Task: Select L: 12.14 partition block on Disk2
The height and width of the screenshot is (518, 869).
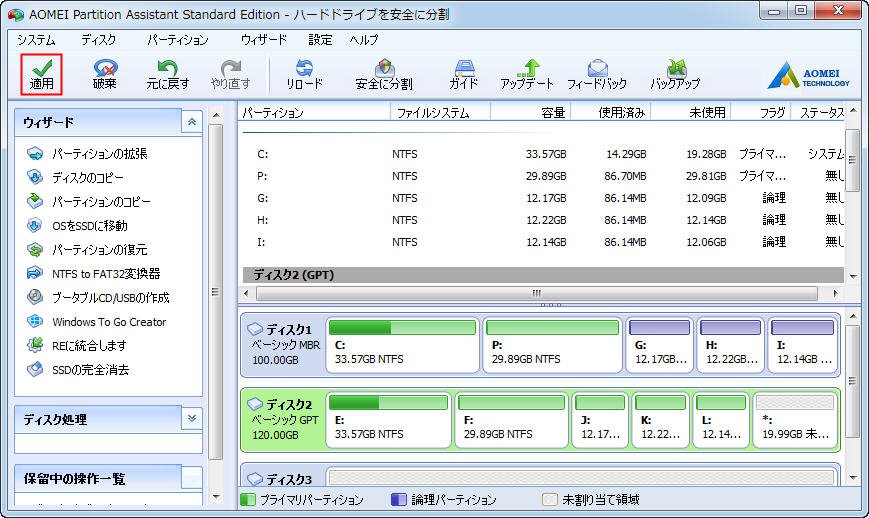Action: pyautogui.click(x=721, y=419)
